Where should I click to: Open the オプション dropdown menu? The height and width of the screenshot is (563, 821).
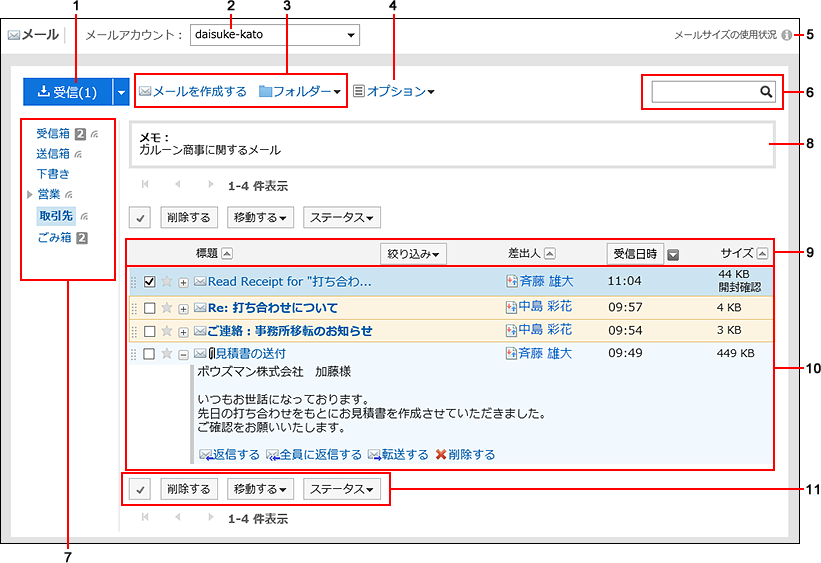pos(394,91)
